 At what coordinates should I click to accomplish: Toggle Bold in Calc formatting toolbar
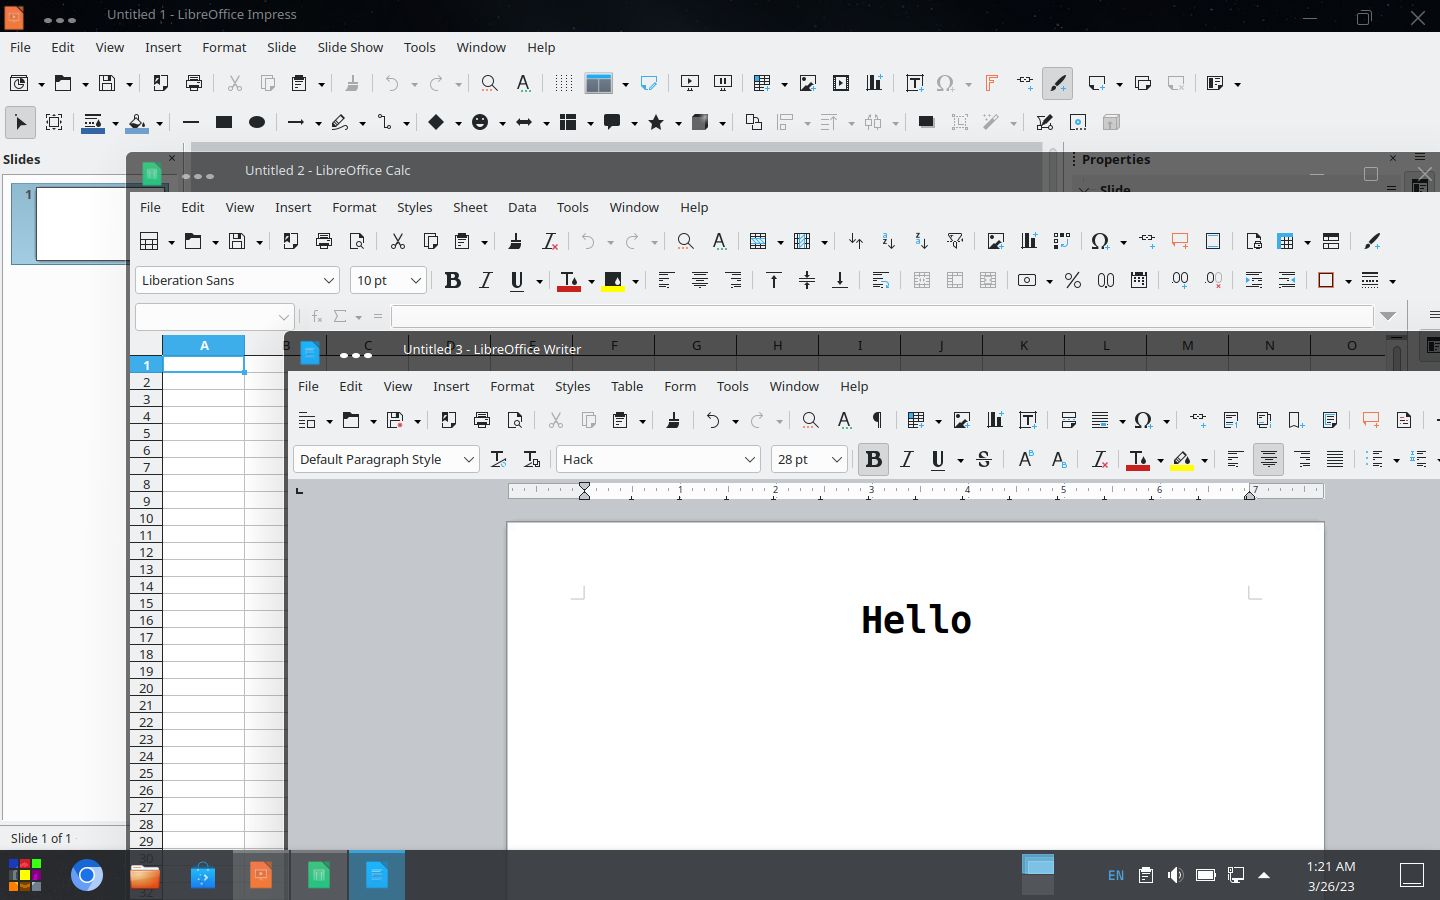click(x=452, y=280)
